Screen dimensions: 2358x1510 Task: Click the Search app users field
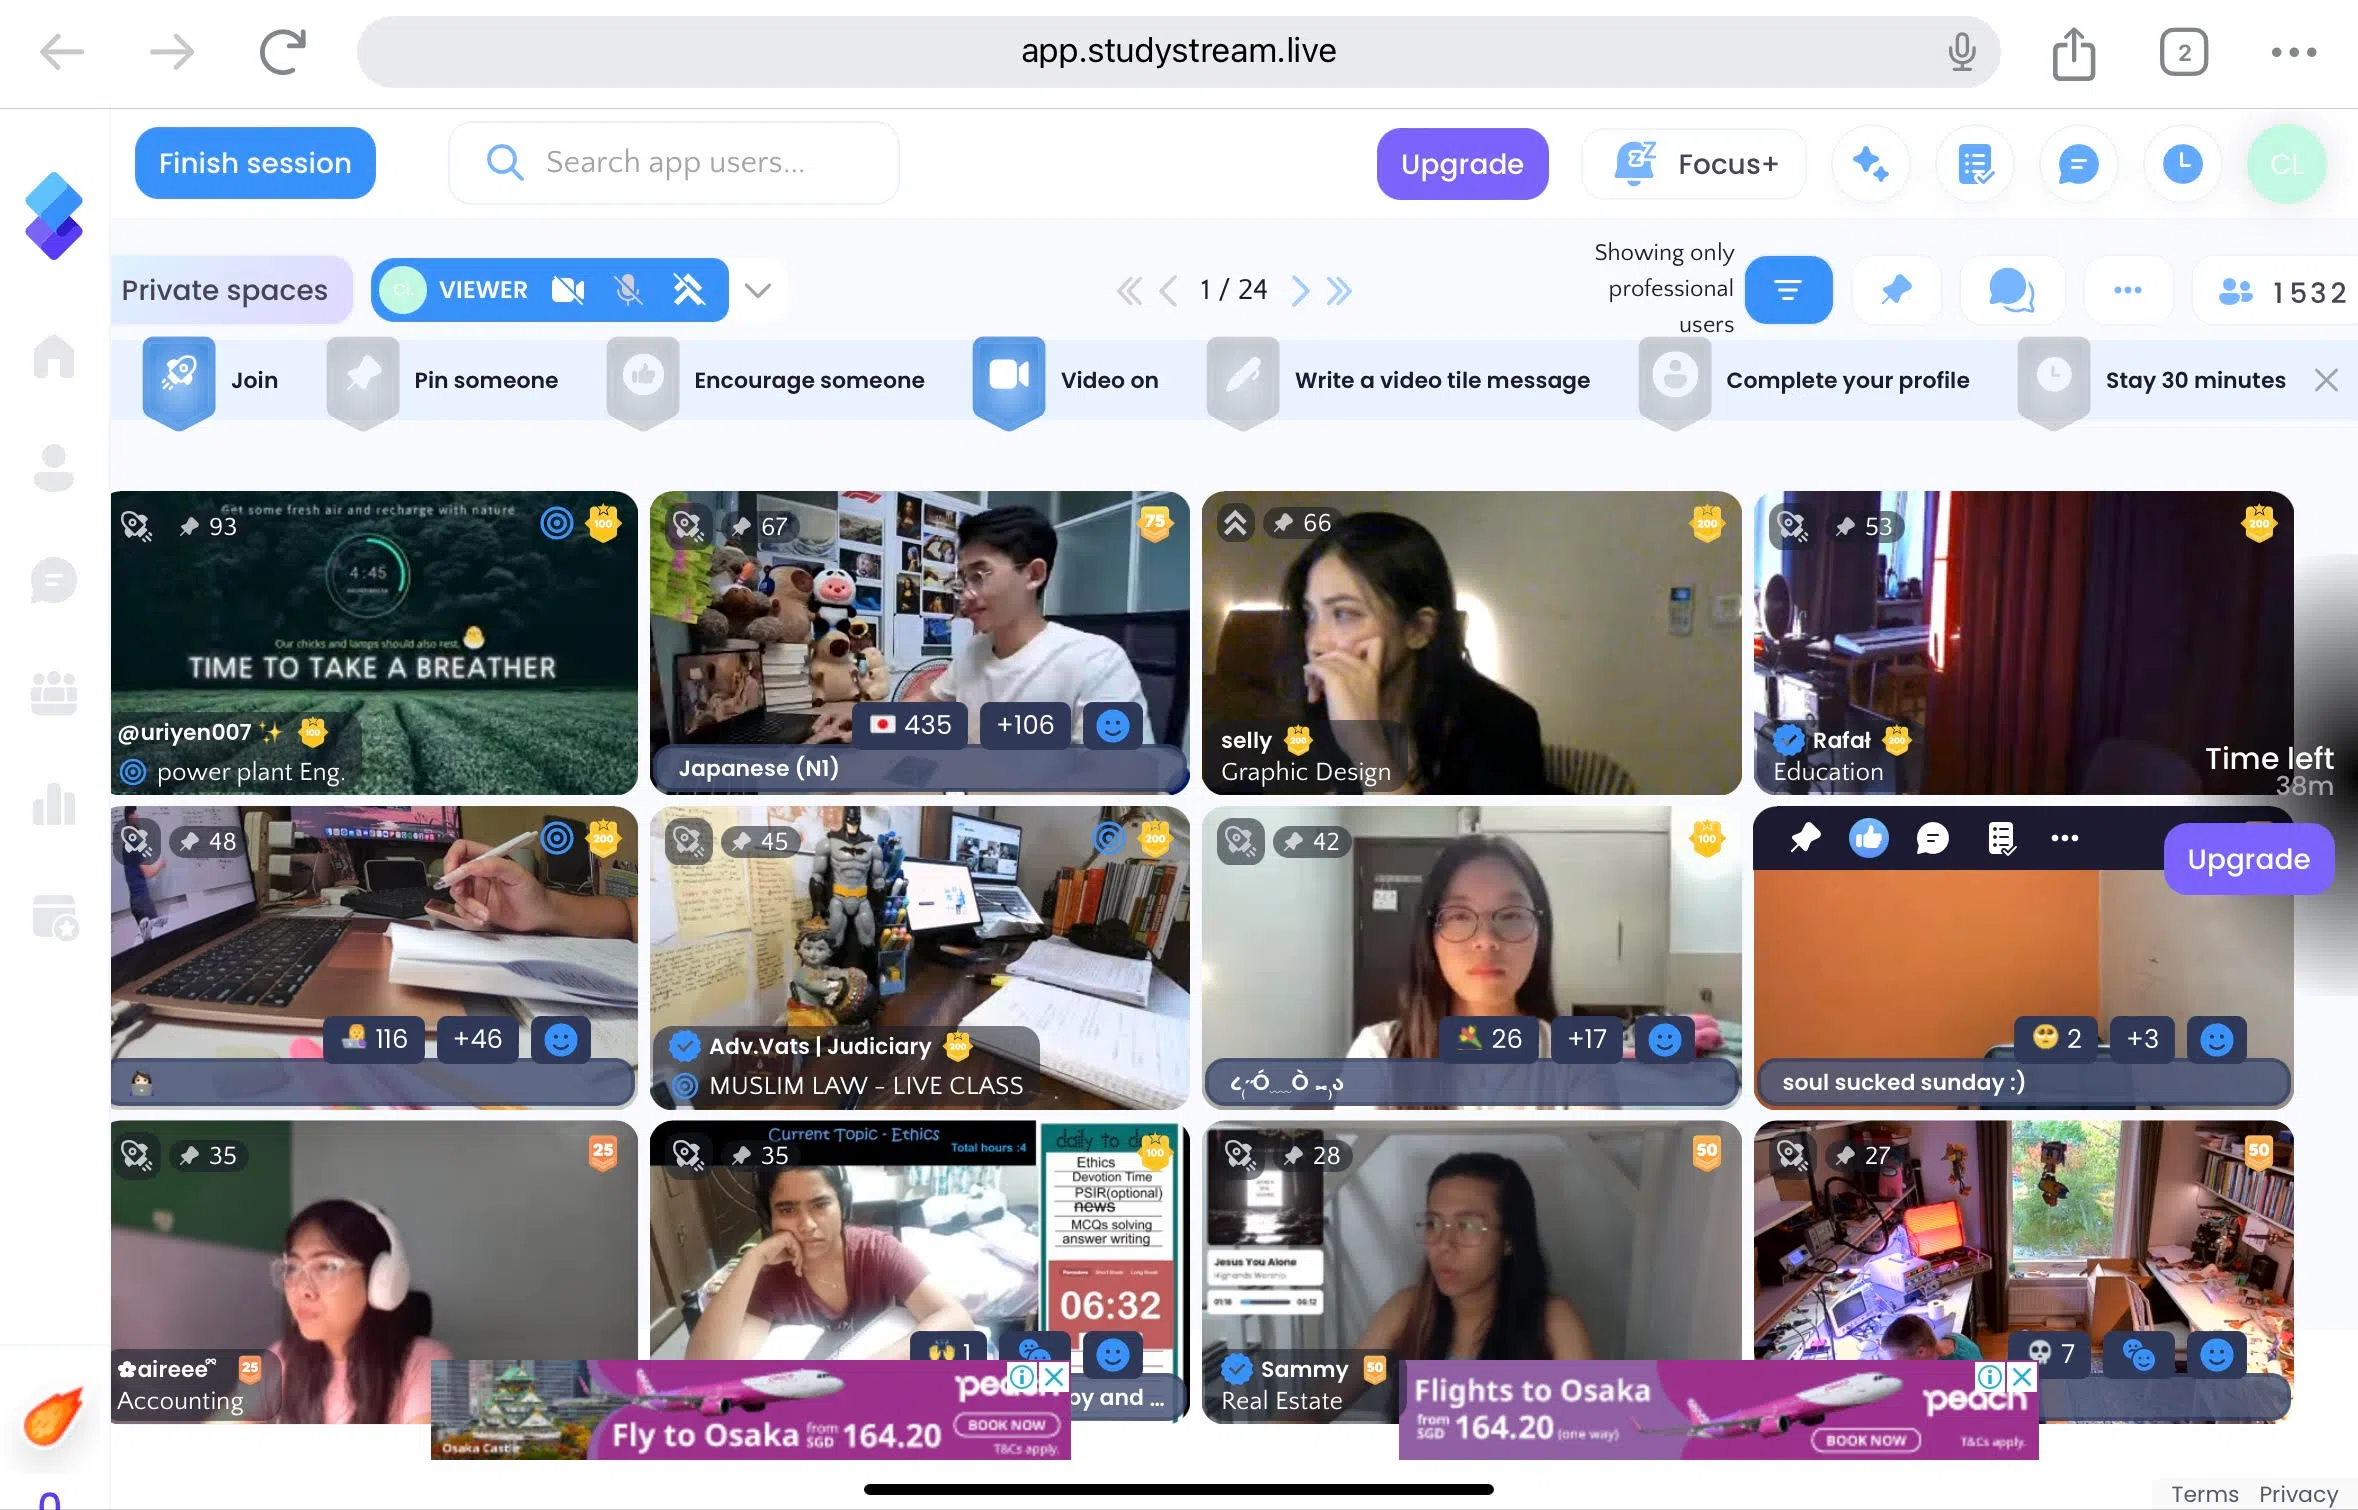[x=675, y=163]
